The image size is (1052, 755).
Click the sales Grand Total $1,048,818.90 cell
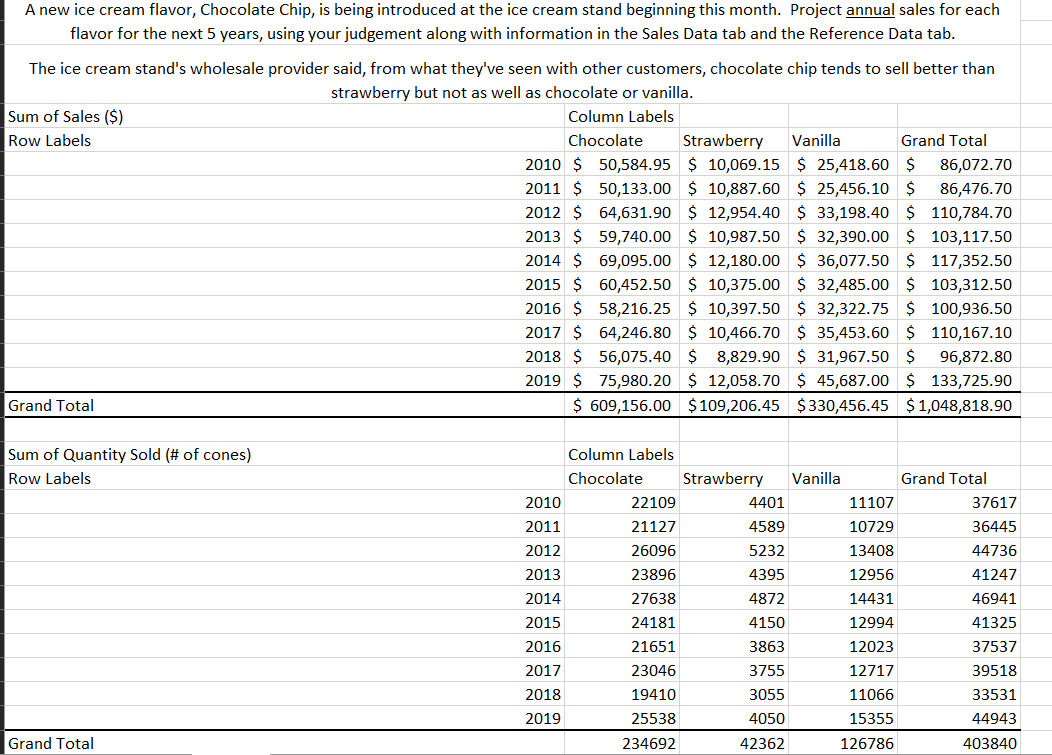pos(959,405)
